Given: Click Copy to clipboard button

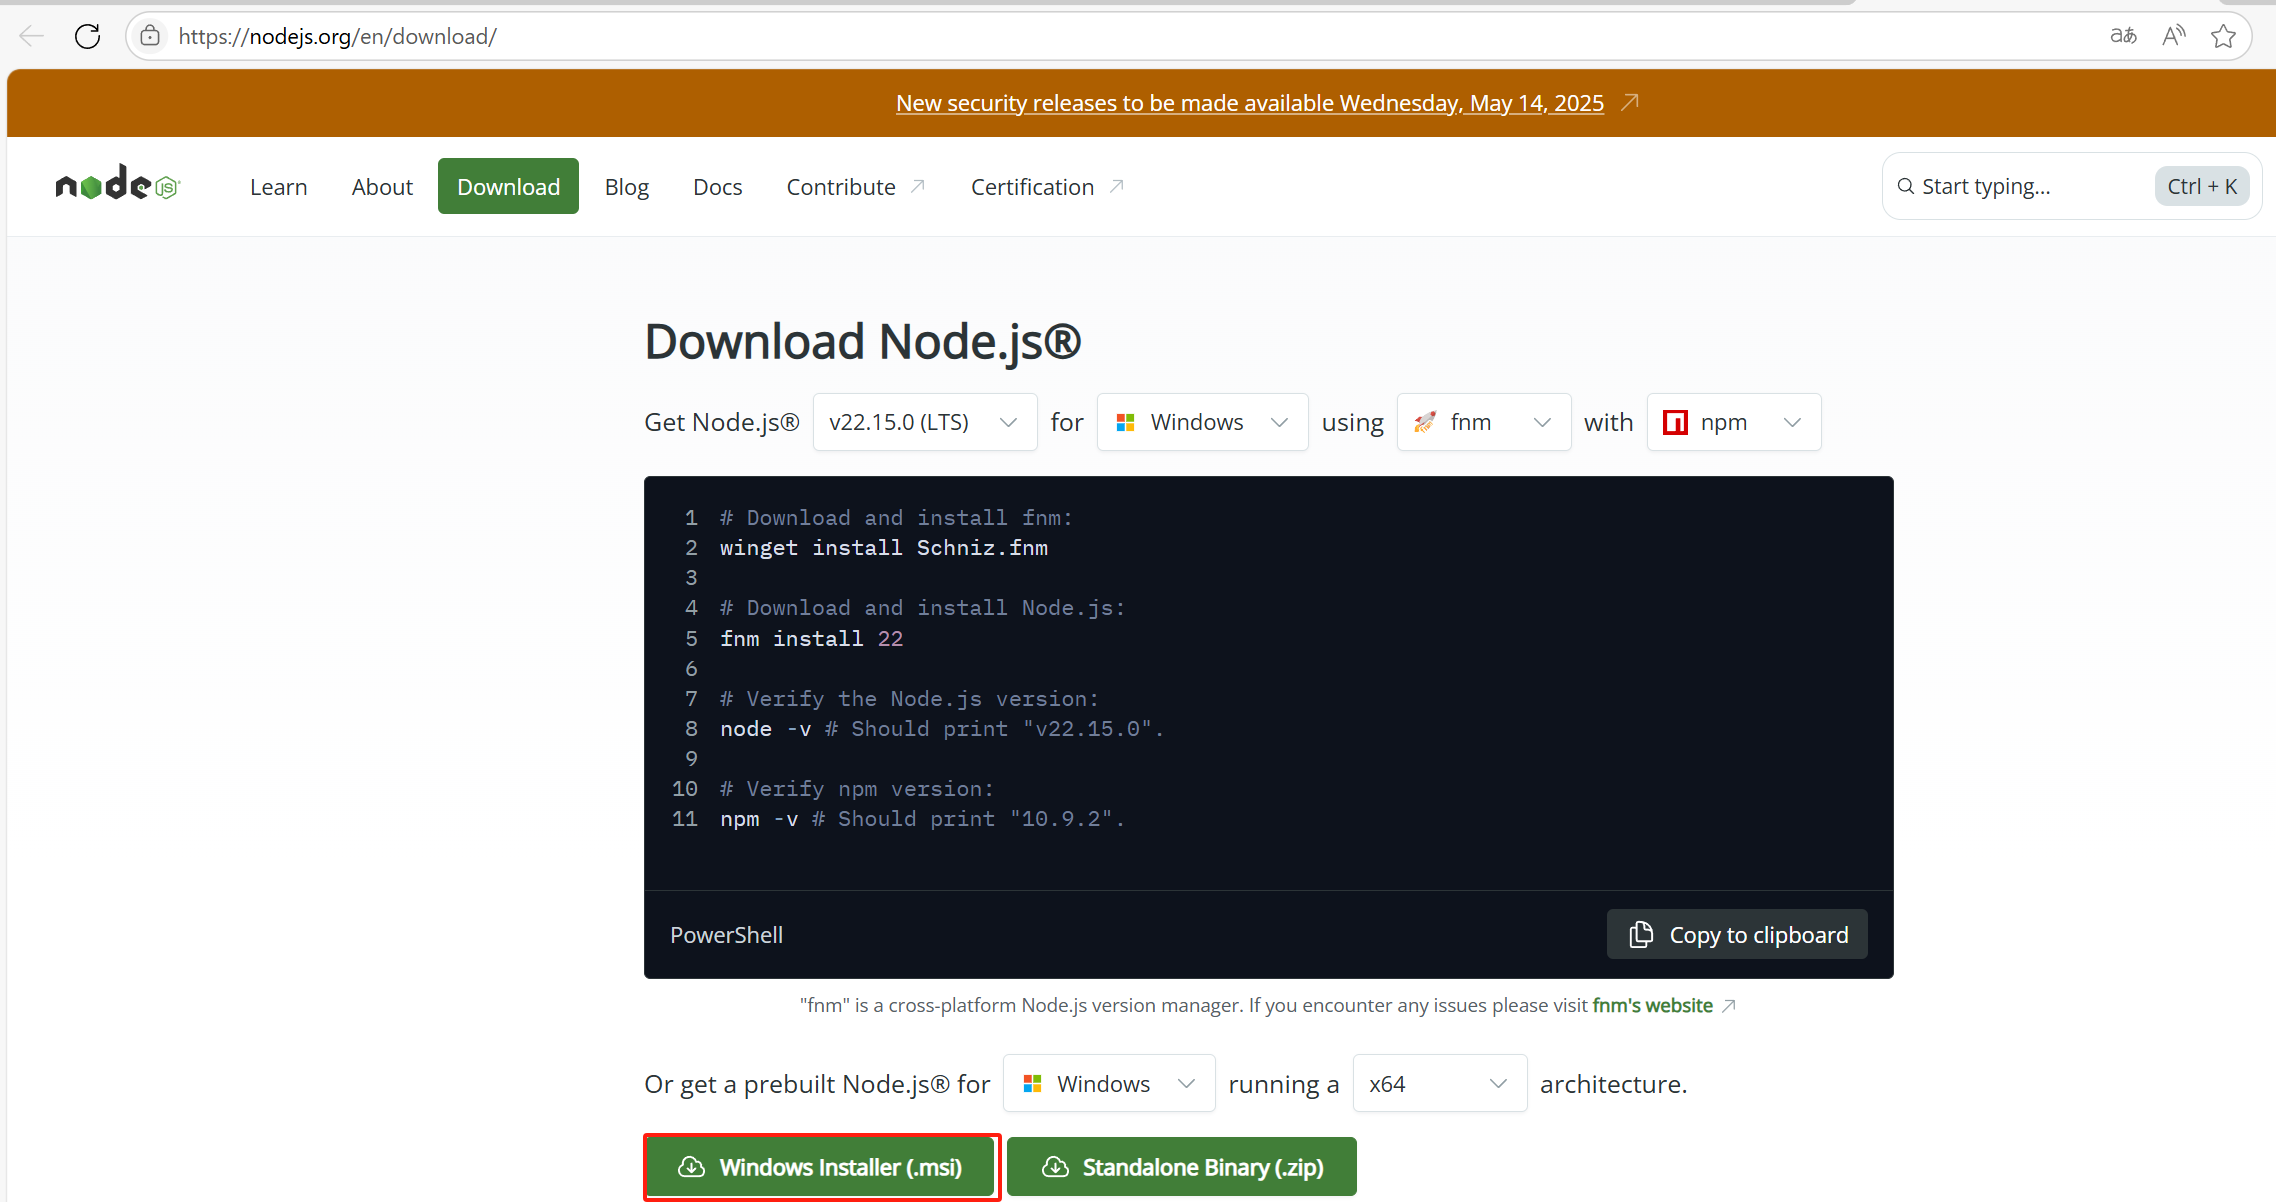Looking at the screenshot, I should coord(1737,934).
